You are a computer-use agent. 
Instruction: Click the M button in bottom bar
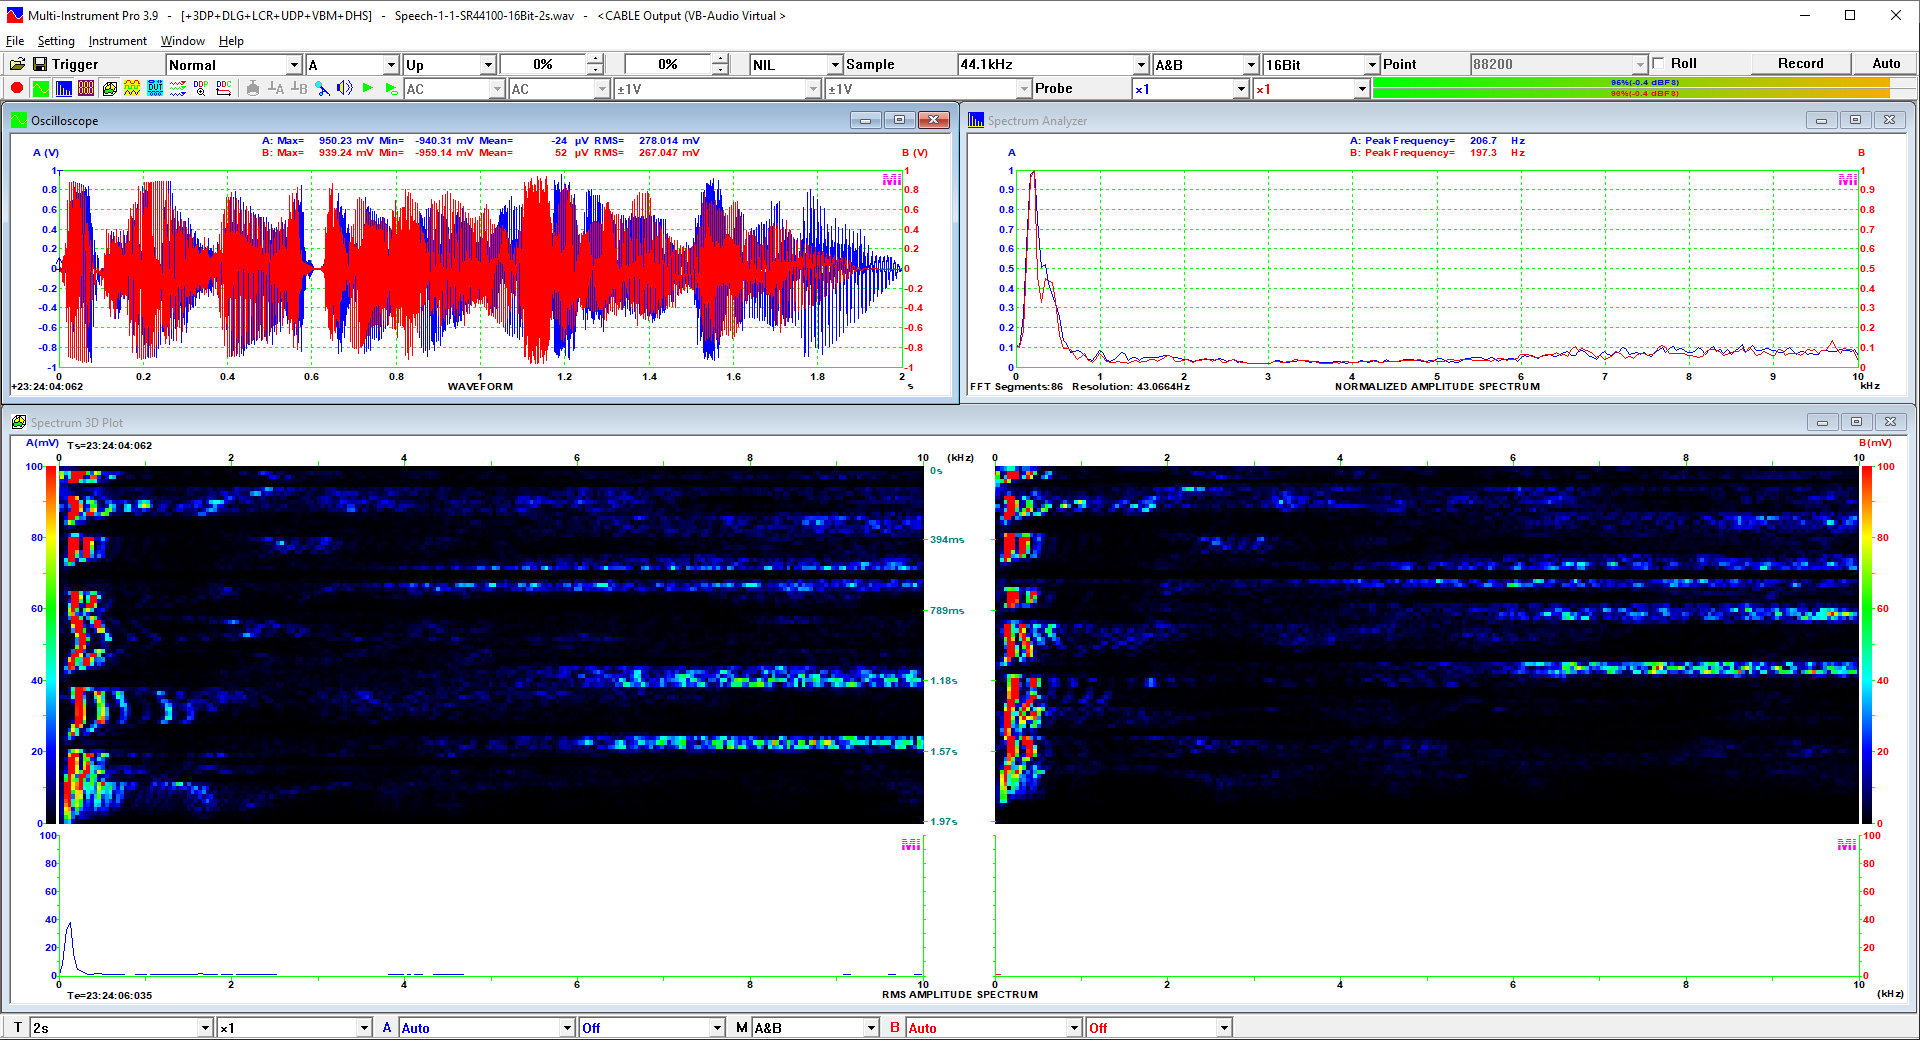[741, 1027]
